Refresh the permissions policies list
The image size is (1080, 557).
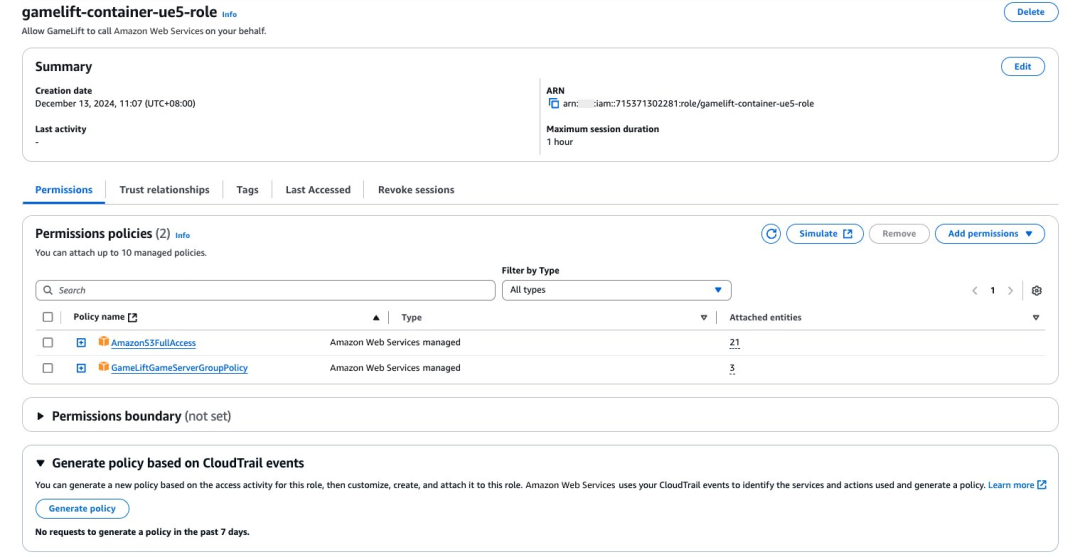pos(771,234)
